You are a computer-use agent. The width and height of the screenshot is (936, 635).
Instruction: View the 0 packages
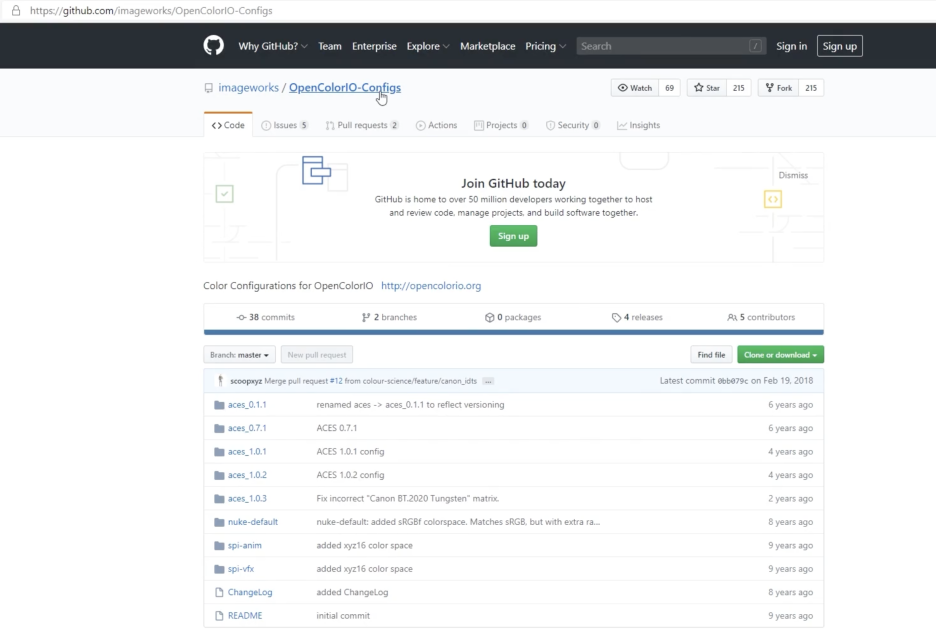pyautogui.click(x=513, y=317)
